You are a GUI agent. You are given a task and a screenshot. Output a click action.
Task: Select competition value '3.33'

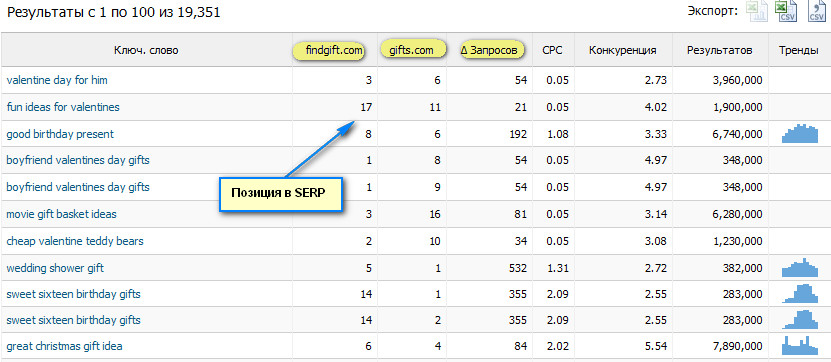coord(656,134)
